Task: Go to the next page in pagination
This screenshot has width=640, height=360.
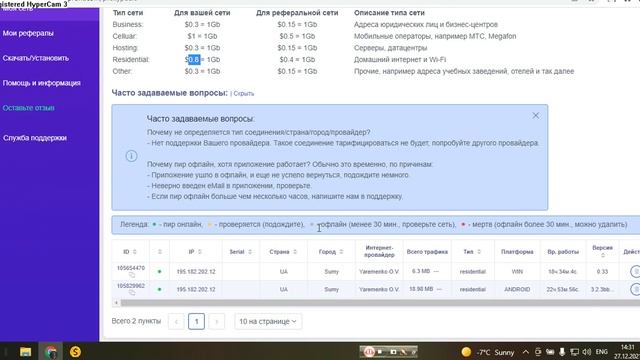Action: 216,322
